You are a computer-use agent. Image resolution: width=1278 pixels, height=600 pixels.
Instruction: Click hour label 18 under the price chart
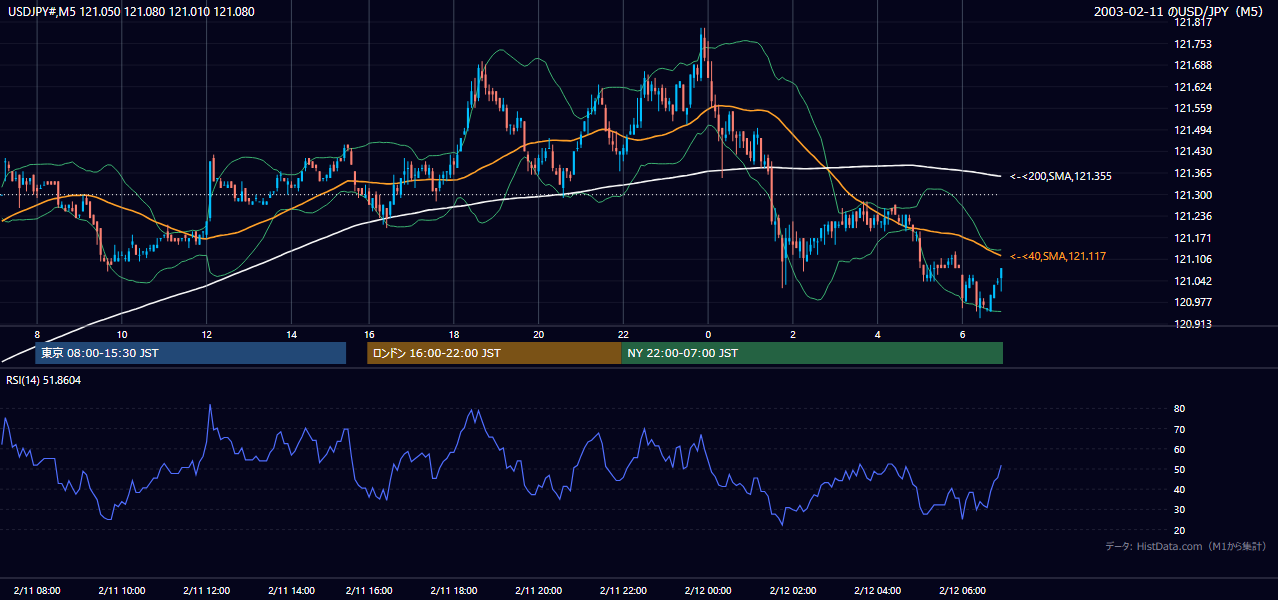454,334
